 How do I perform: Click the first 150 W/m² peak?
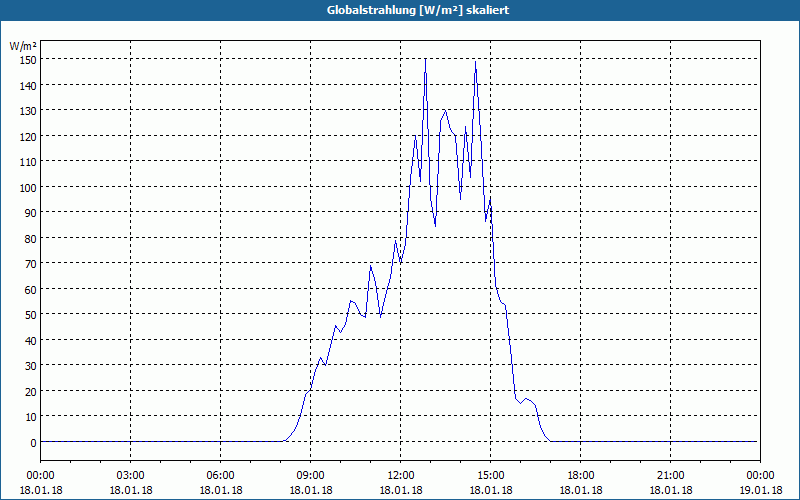pos(426,60)
